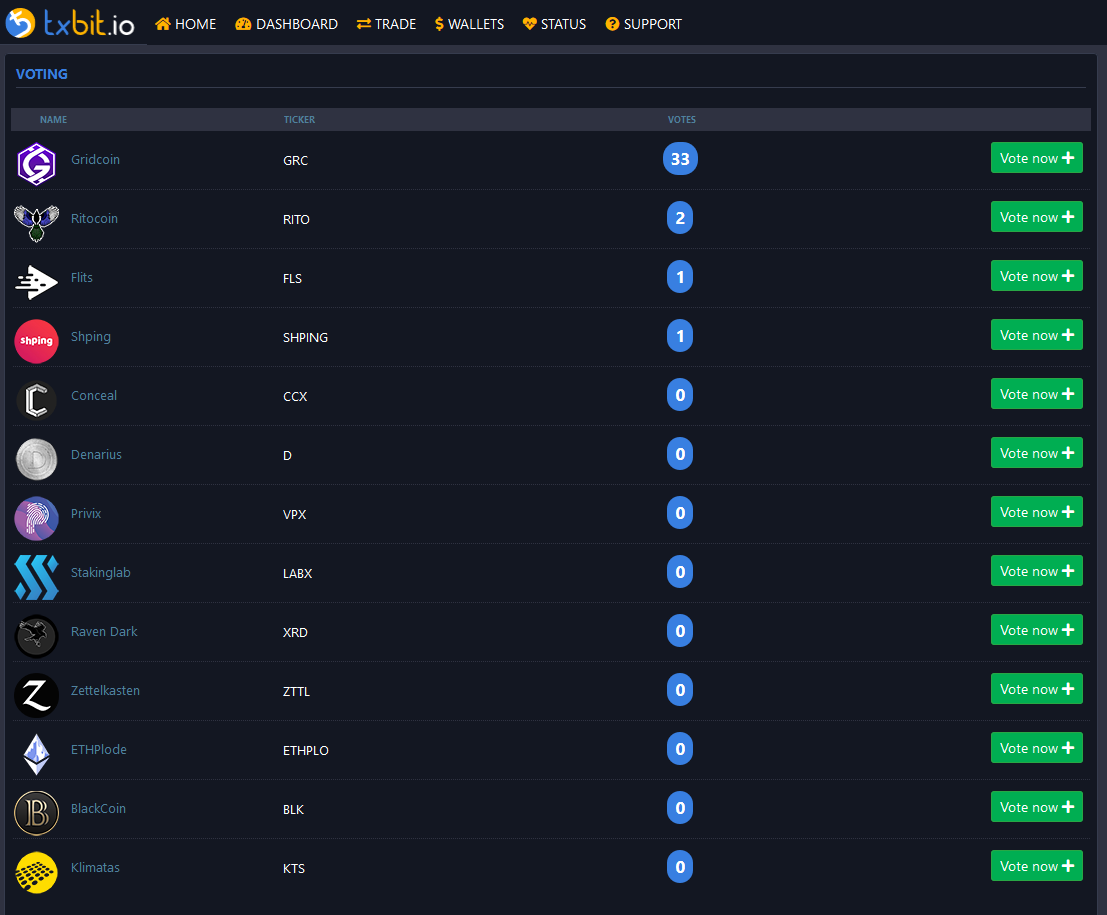Click the Ritocoin bird logo
Image resolution: width=1107 pixels, height=915 pixels.
click(36, 223)
